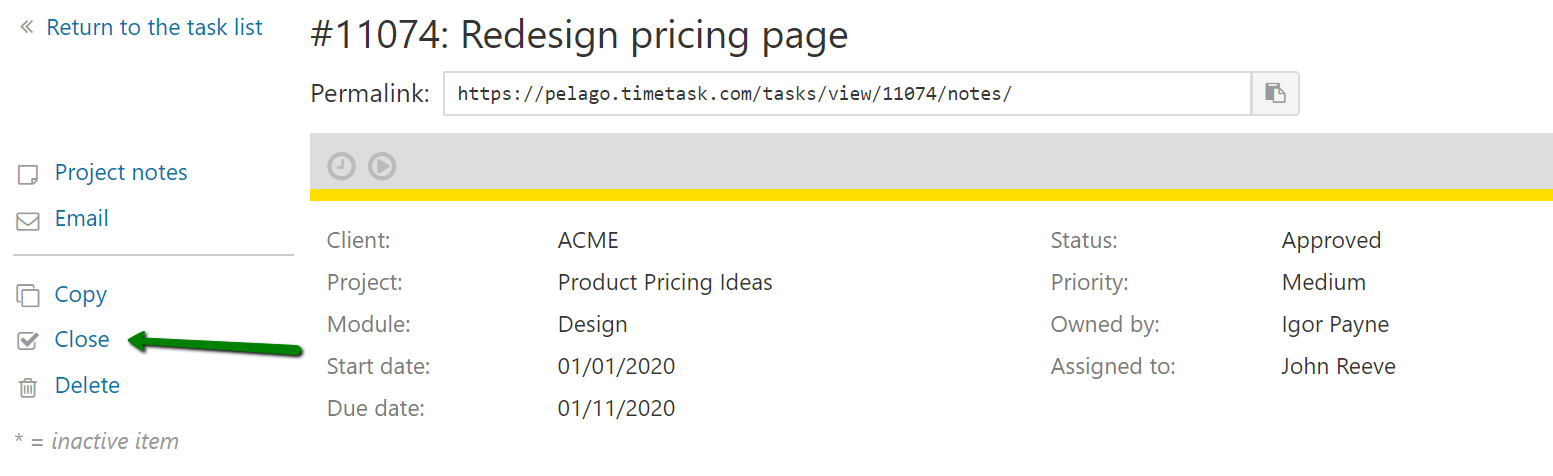This screenshot has height=476, width=1553.
Task: Click the Product Pricing Ideas project value
Action: (x=665, y=283)
